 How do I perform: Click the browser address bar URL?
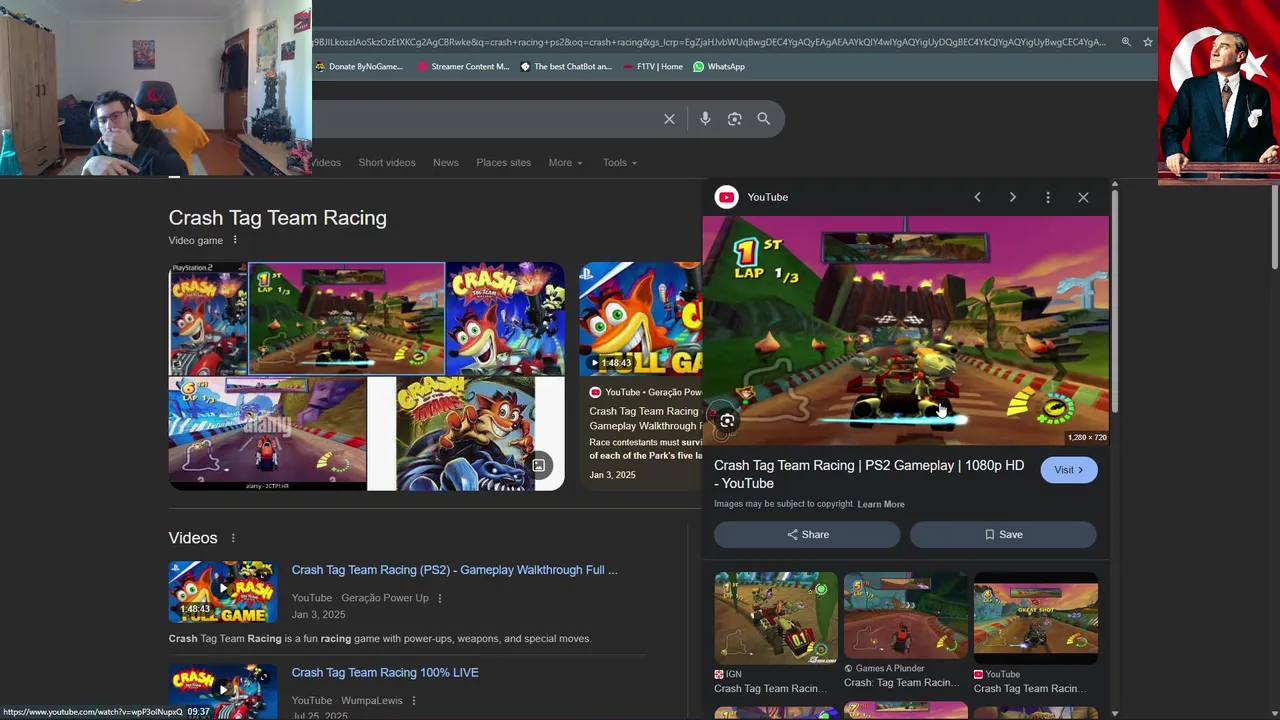point(708,42)
